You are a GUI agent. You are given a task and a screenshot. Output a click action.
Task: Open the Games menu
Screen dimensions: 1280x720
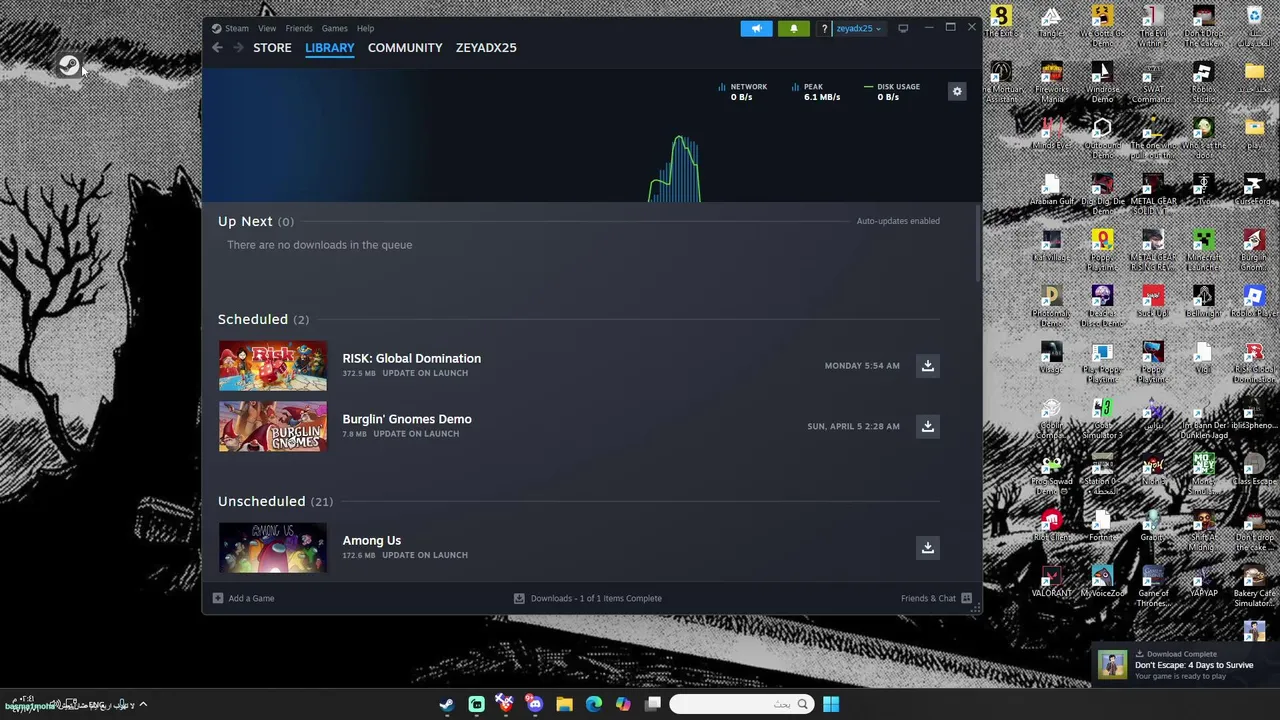[334, 28]
